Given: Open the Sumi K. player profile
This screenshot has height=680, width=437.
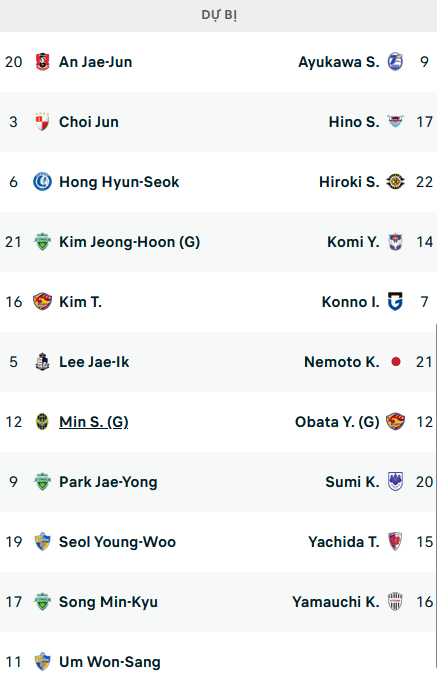Looking at the screenshot, I should (x=352, y=482).
